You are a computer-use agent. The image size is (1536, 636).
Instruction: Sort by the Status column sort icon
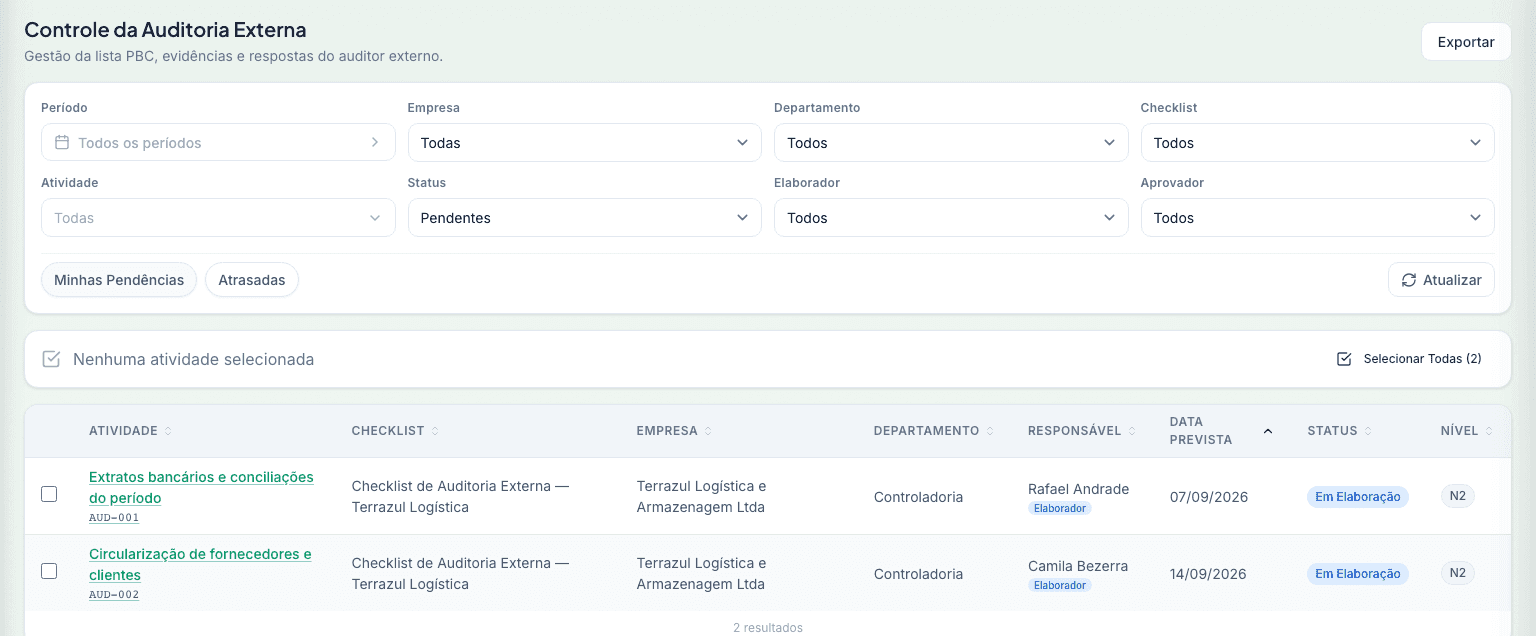pos(1368,431)
